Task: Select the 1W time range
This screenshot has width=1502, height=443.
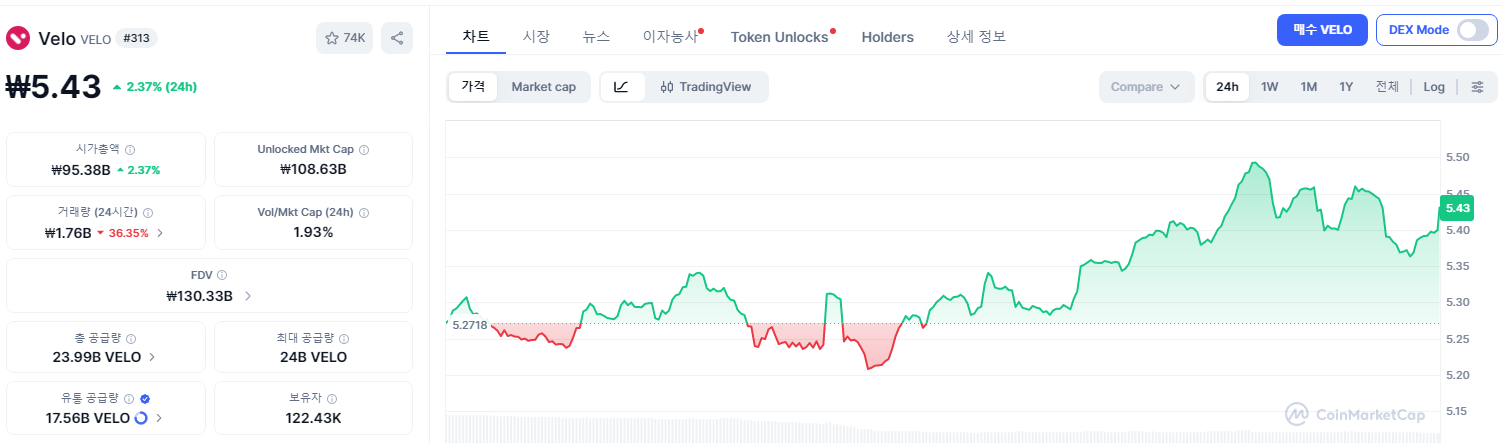Action: (x=1269, y=87)
